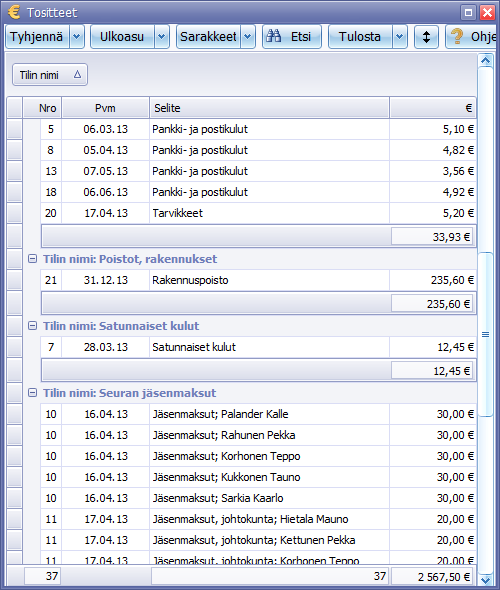Click the Tilin nimi grouping chip
Viewport: 500px width, 590px height.
[50, 75]
